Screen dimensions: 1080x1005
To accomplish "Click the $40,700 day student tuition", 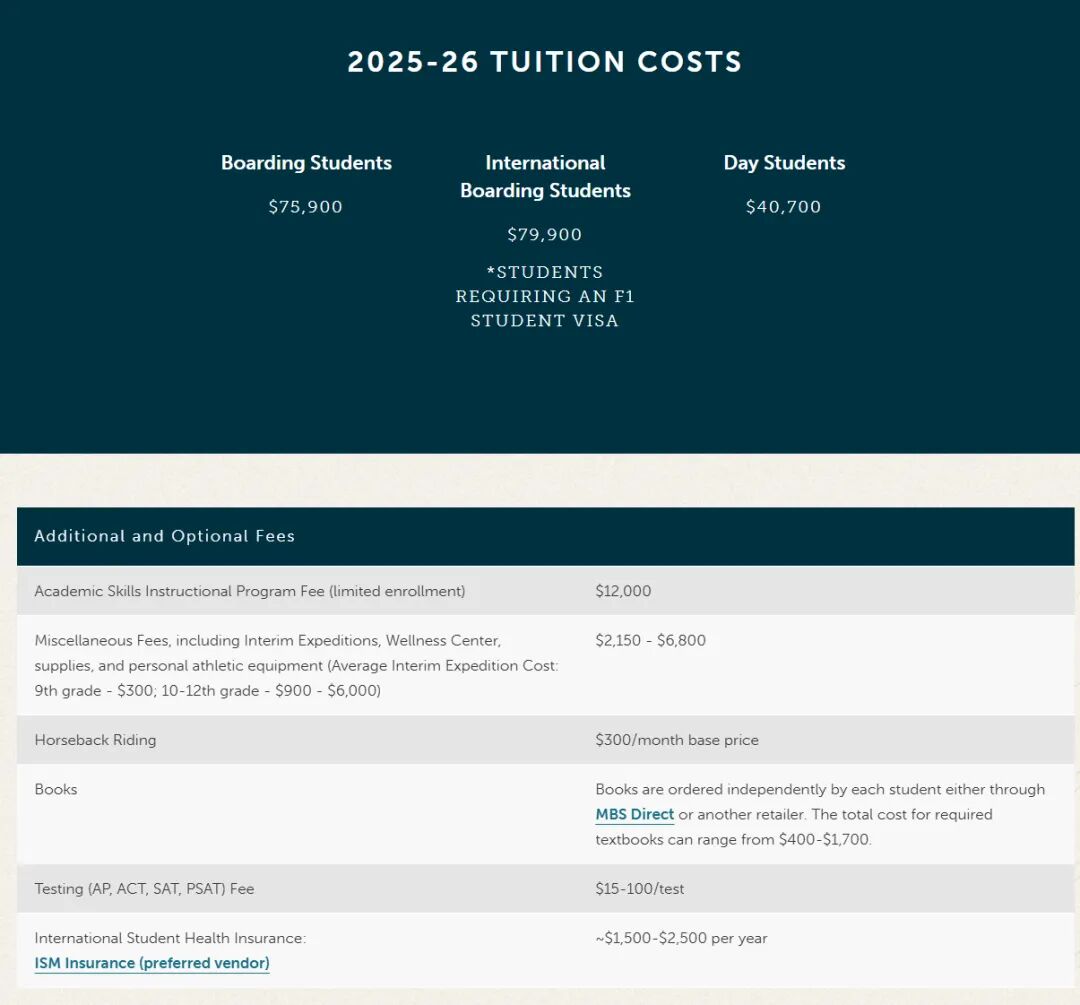I will (x=784, y=207).
